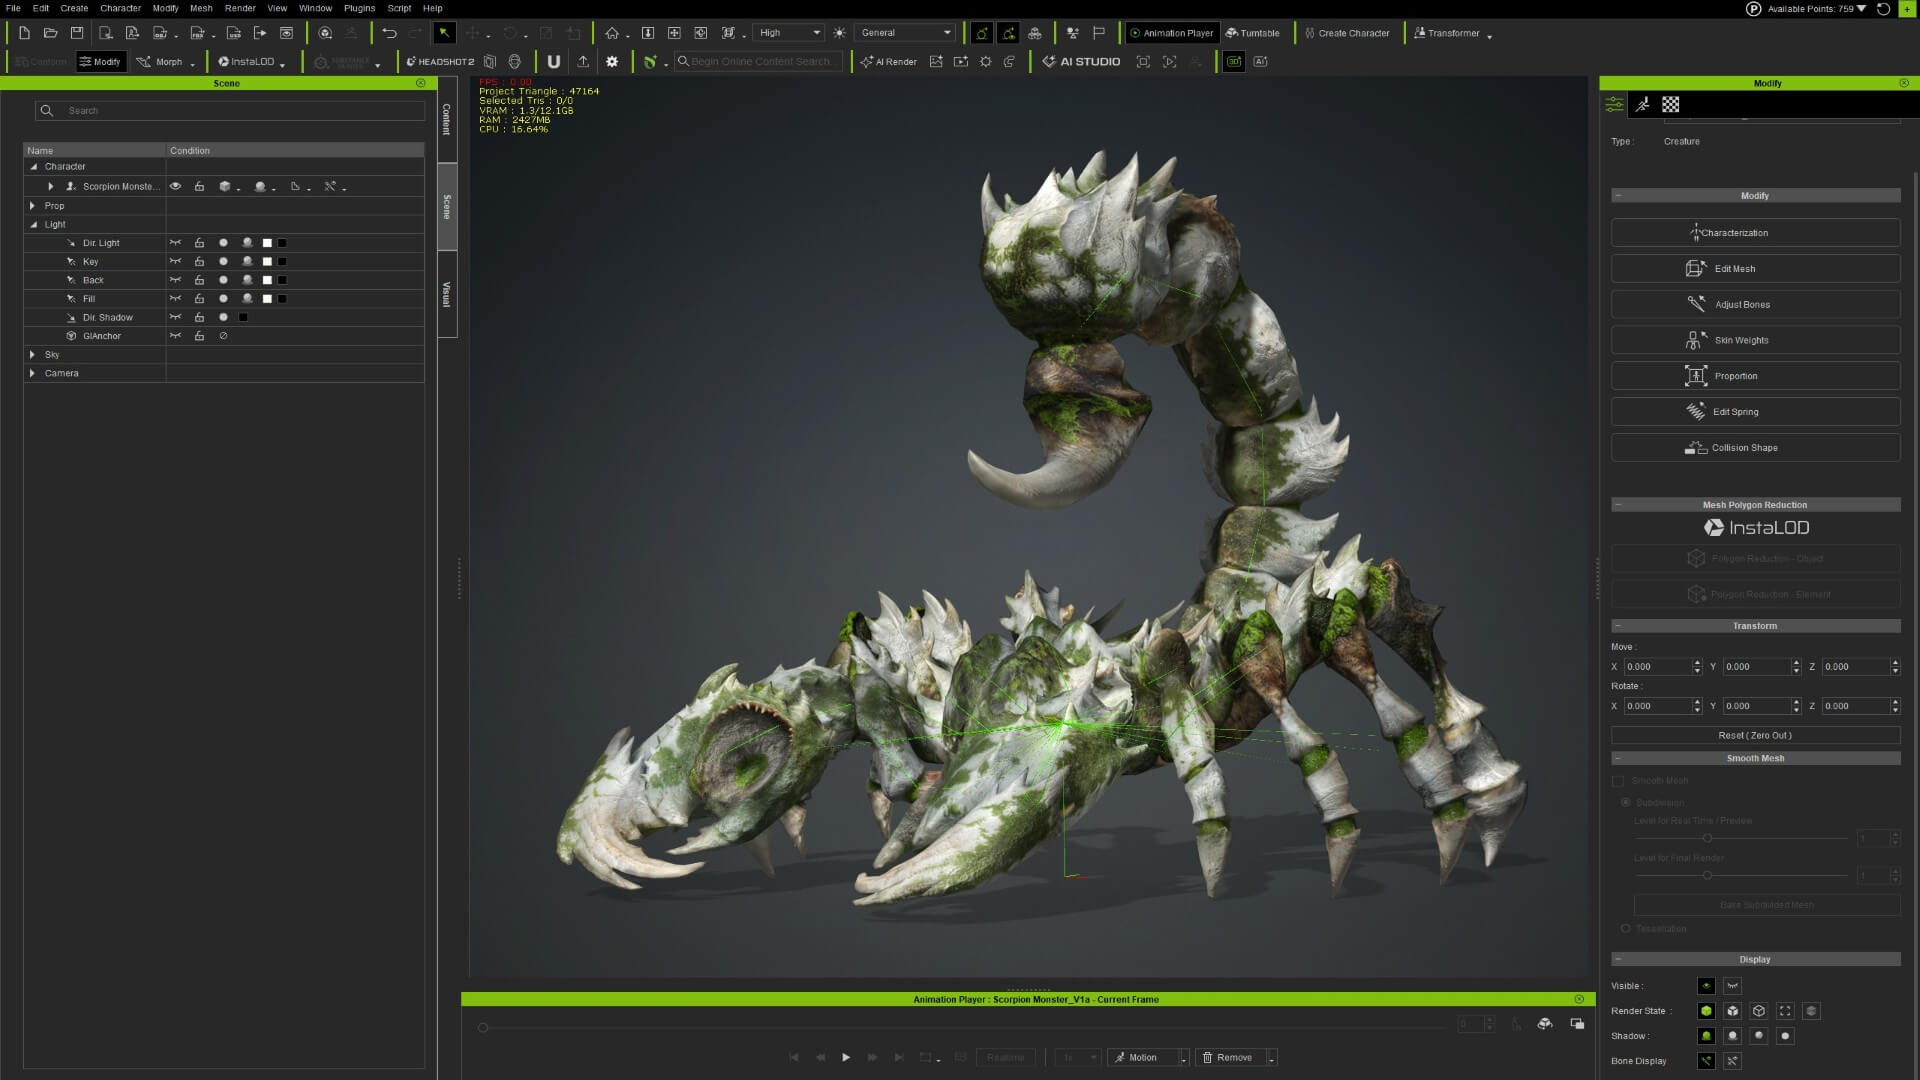Screen dimensions: 1920x1080
Task: Click the Scene search field
Action: 230,111
